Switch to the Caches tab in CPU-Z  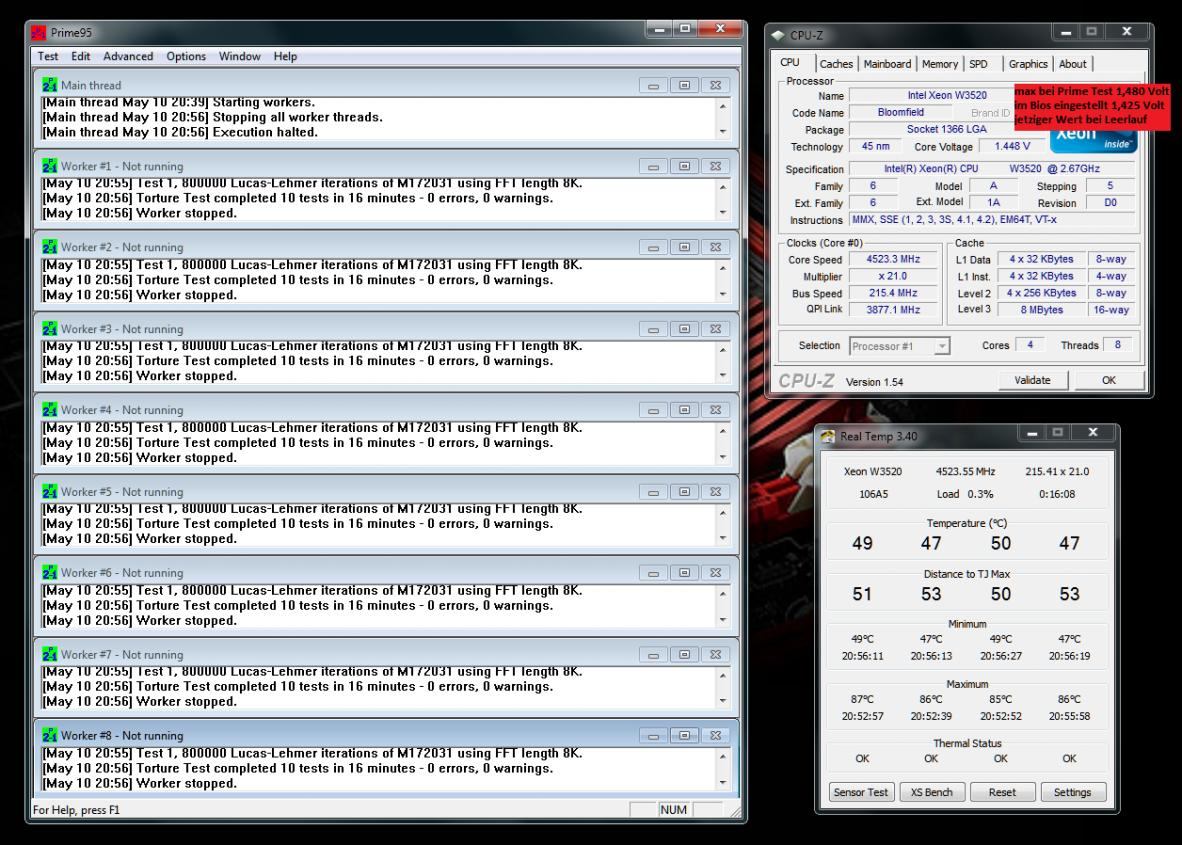836,64
